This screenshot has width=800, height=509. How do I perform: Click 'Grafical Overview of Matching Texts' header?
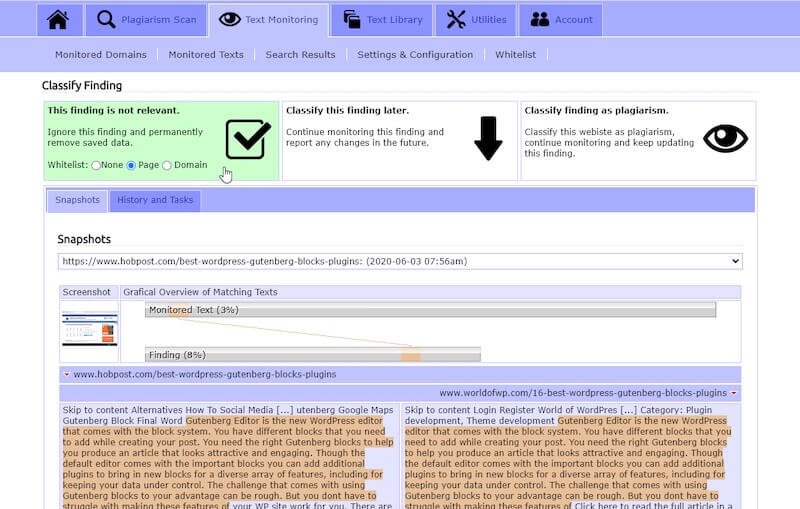pyautogui.click(x=200, y=292)
